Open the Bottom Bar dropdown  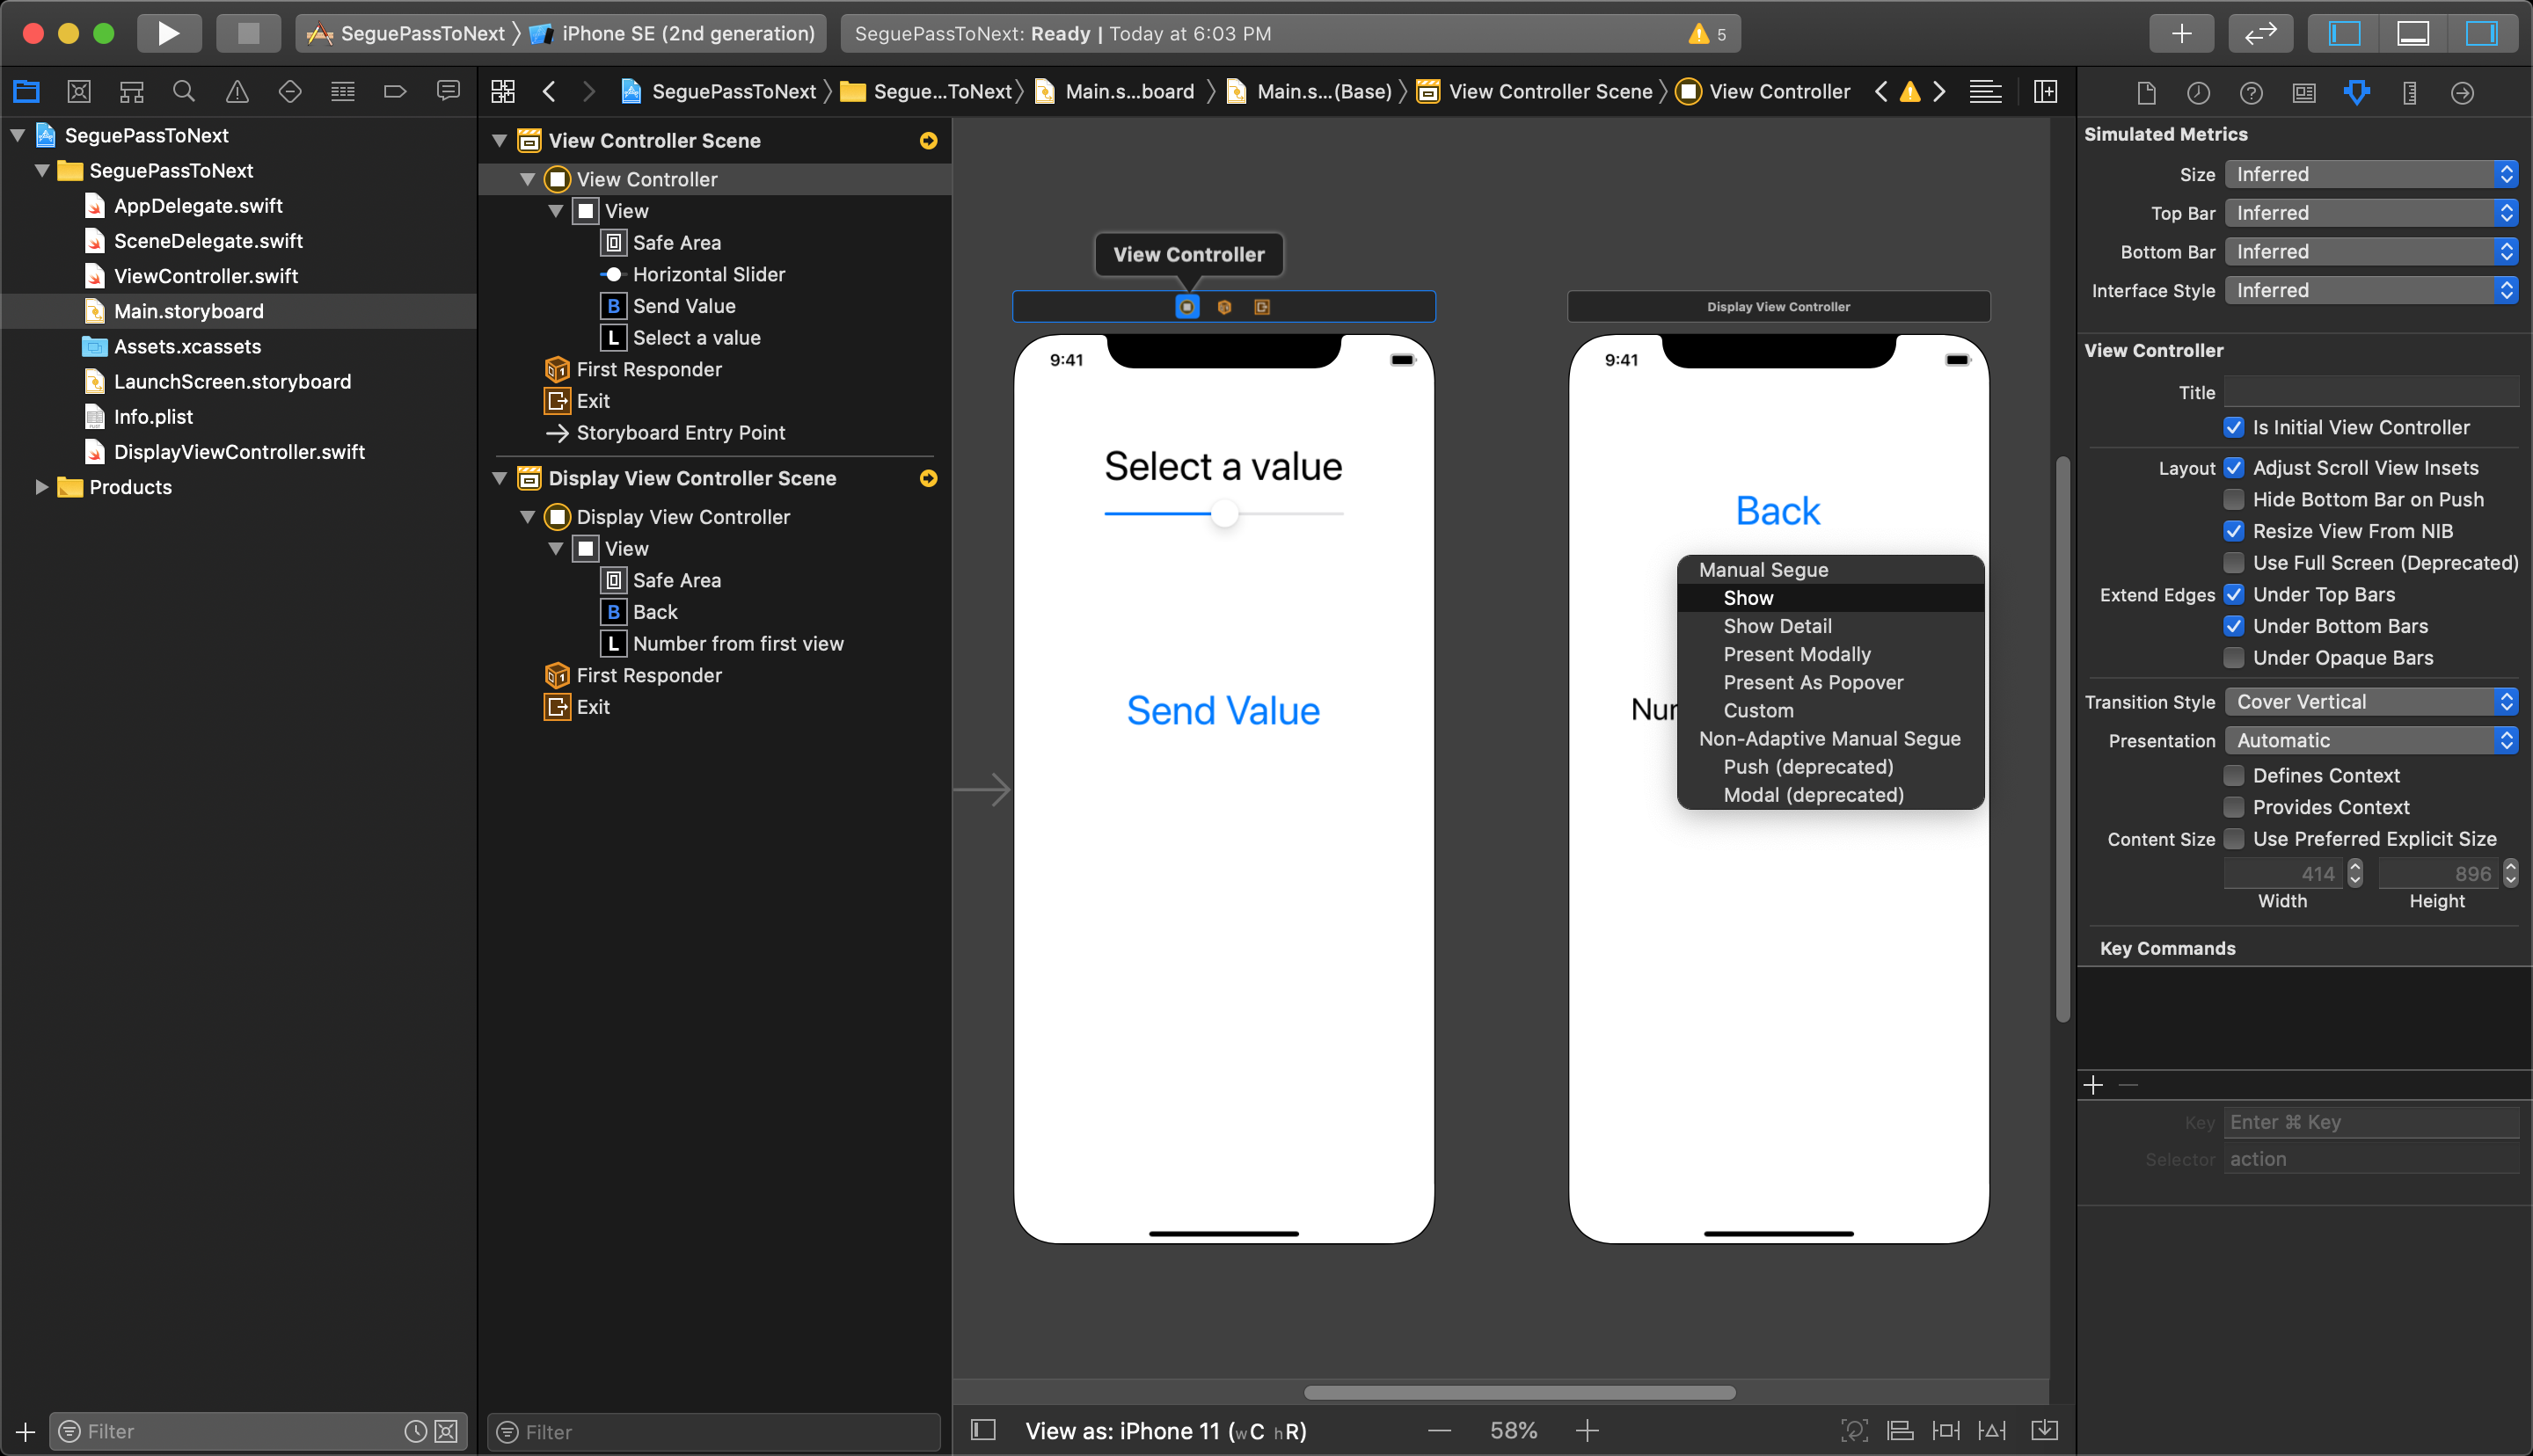point(2371,252)
